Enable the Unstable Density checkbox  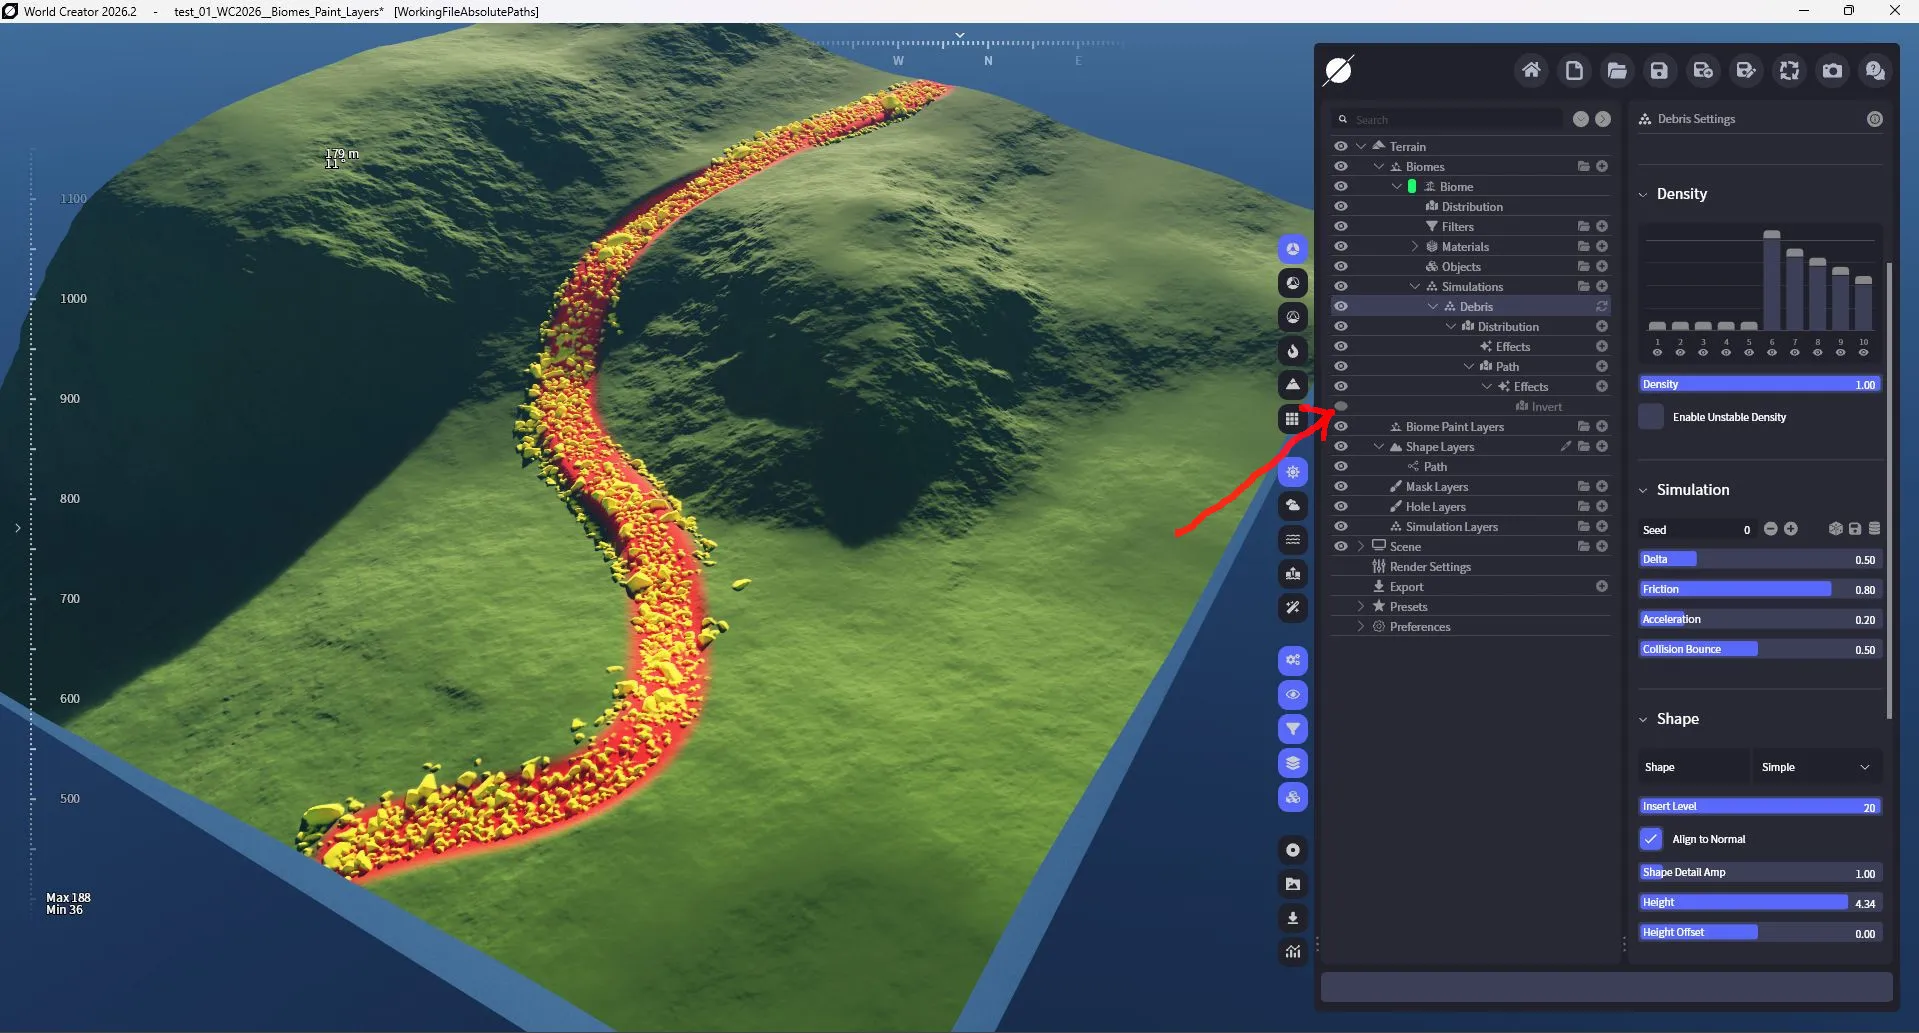1651,417
